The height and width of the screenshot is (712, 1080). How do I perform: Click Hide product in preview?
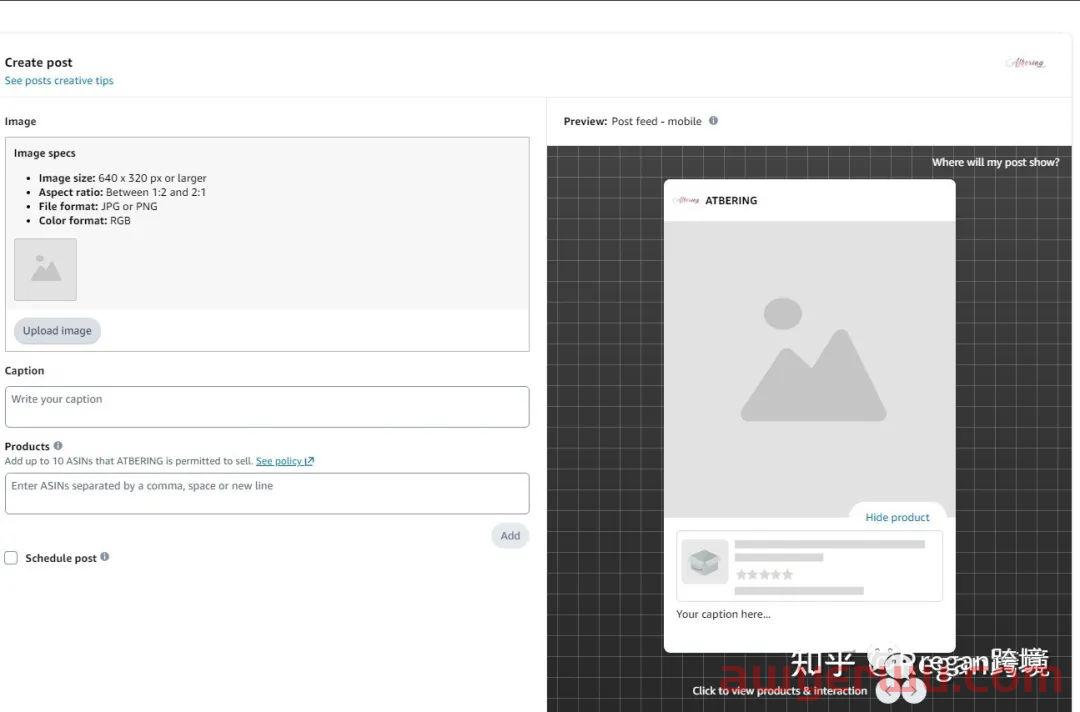click(x=897, y=517)
